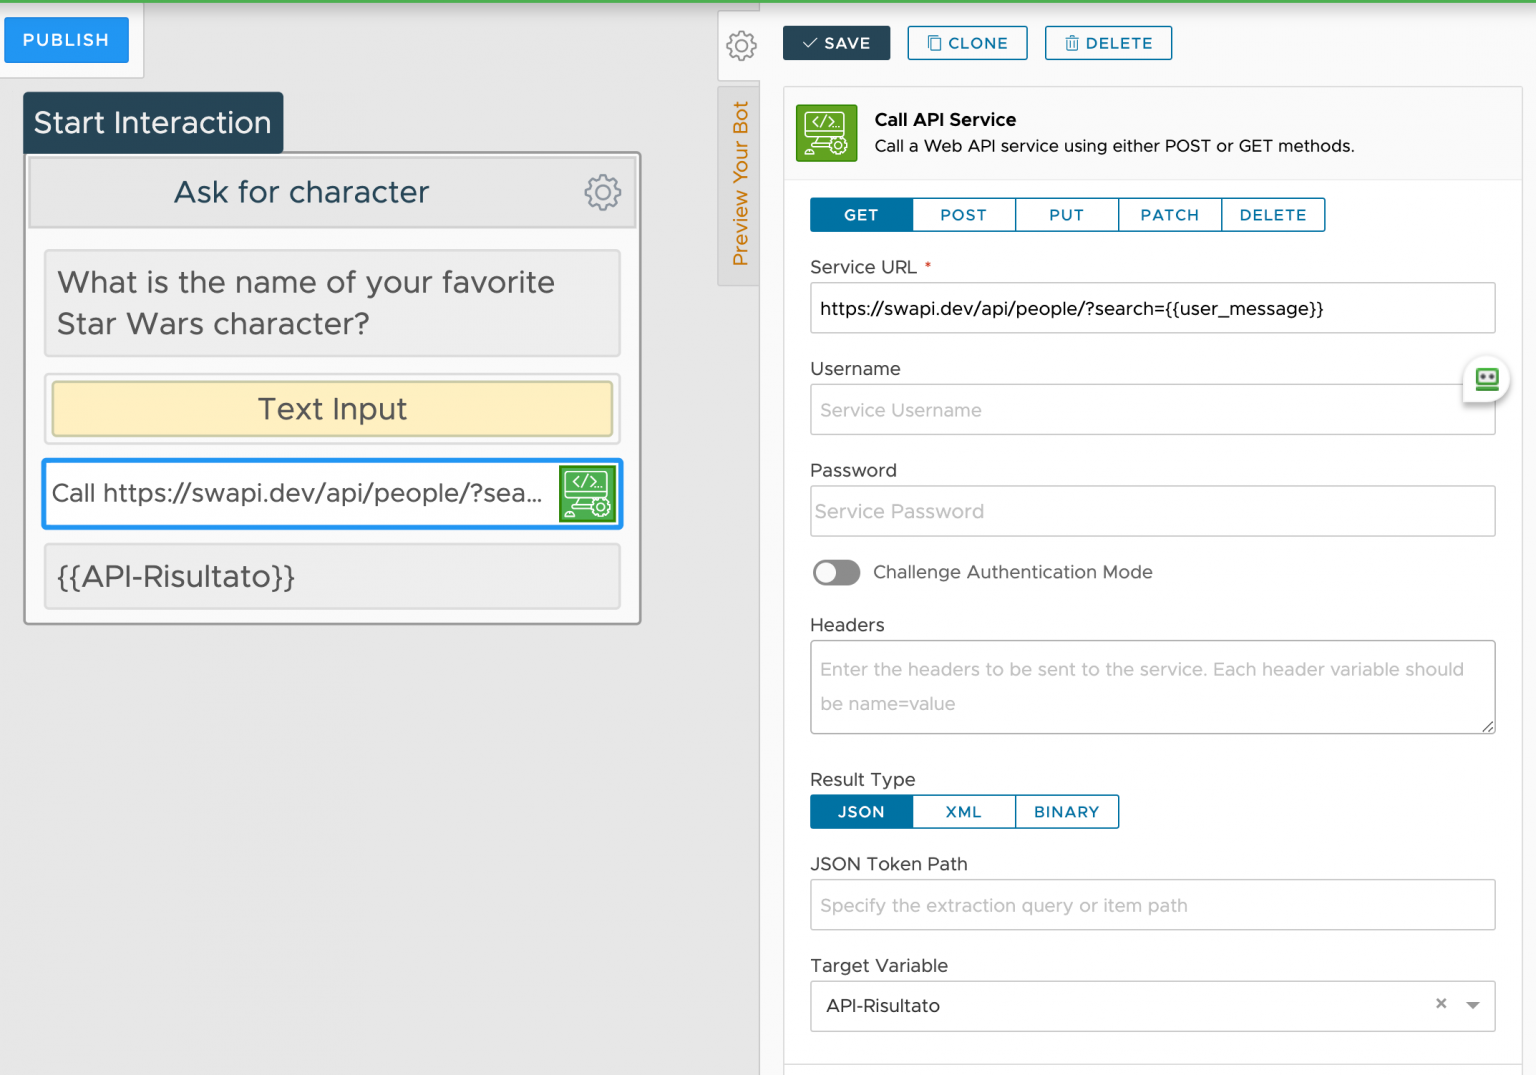Select XML as the Result Type
1536x1075 pixels.
pos(963,811)
